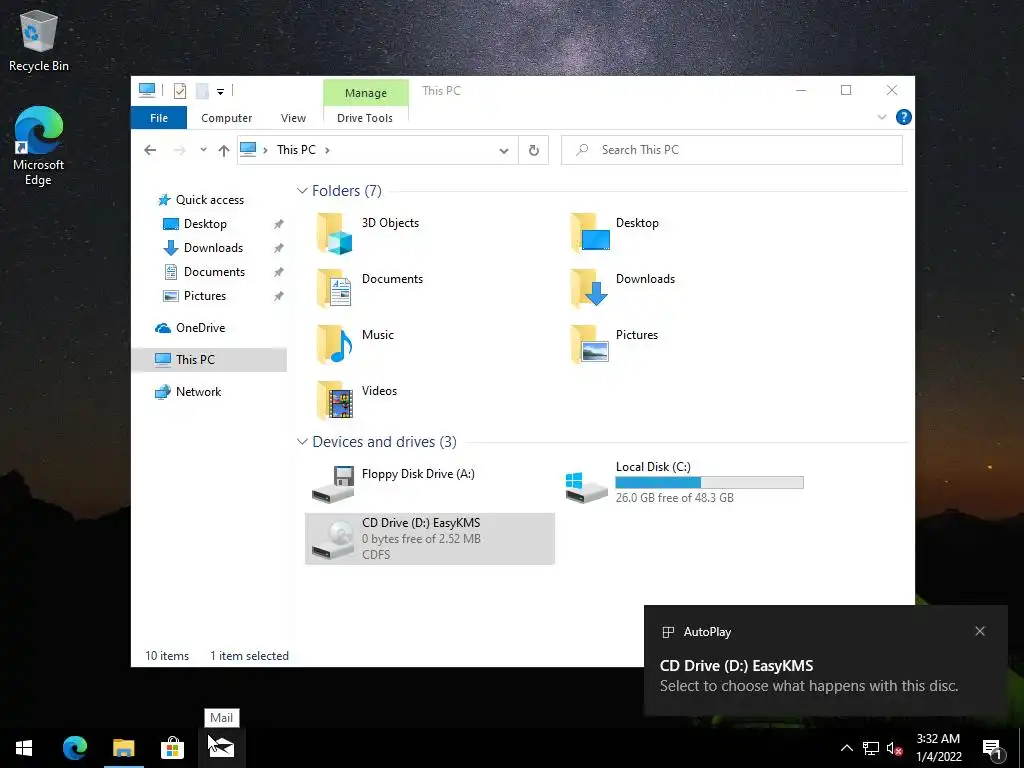Open recent locations dropdown arrow

pyautogui.click(x=203, y=150)
